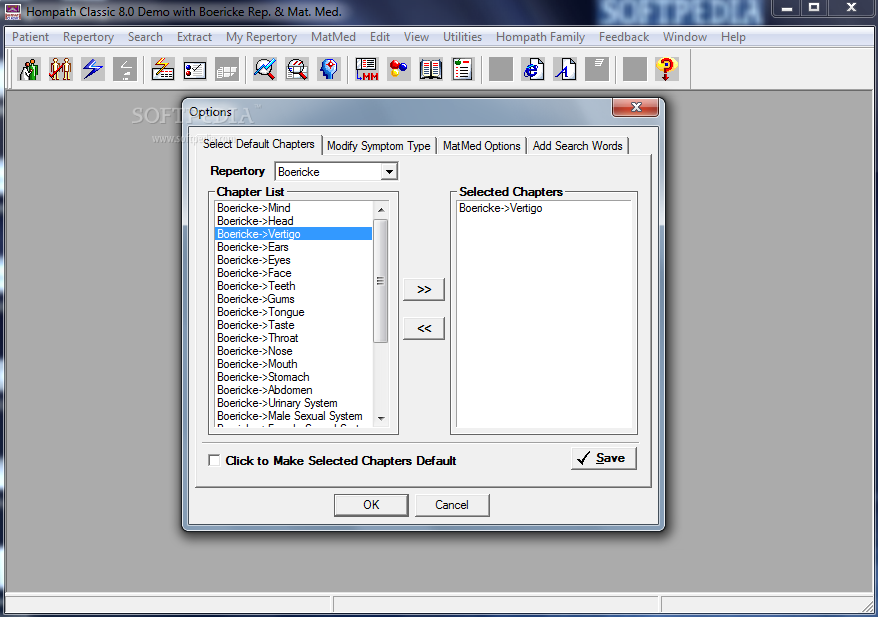Image resolution: width=878 pixels, height=617 pixels.
Task: Open the Window menu
Action: click(x=685, y=37)
